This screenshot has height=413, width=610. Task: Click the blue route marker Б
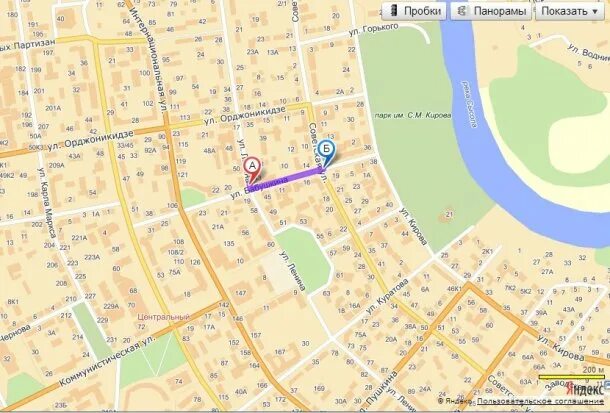point(326,153)
